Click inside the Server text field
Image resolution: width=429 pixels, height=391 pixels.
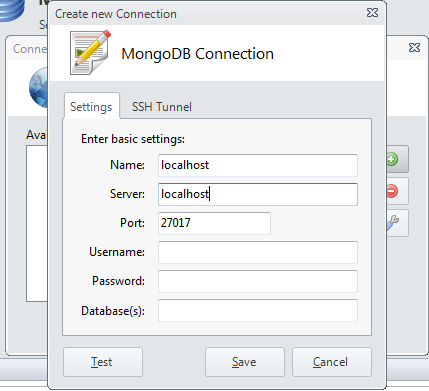[258, 194]
